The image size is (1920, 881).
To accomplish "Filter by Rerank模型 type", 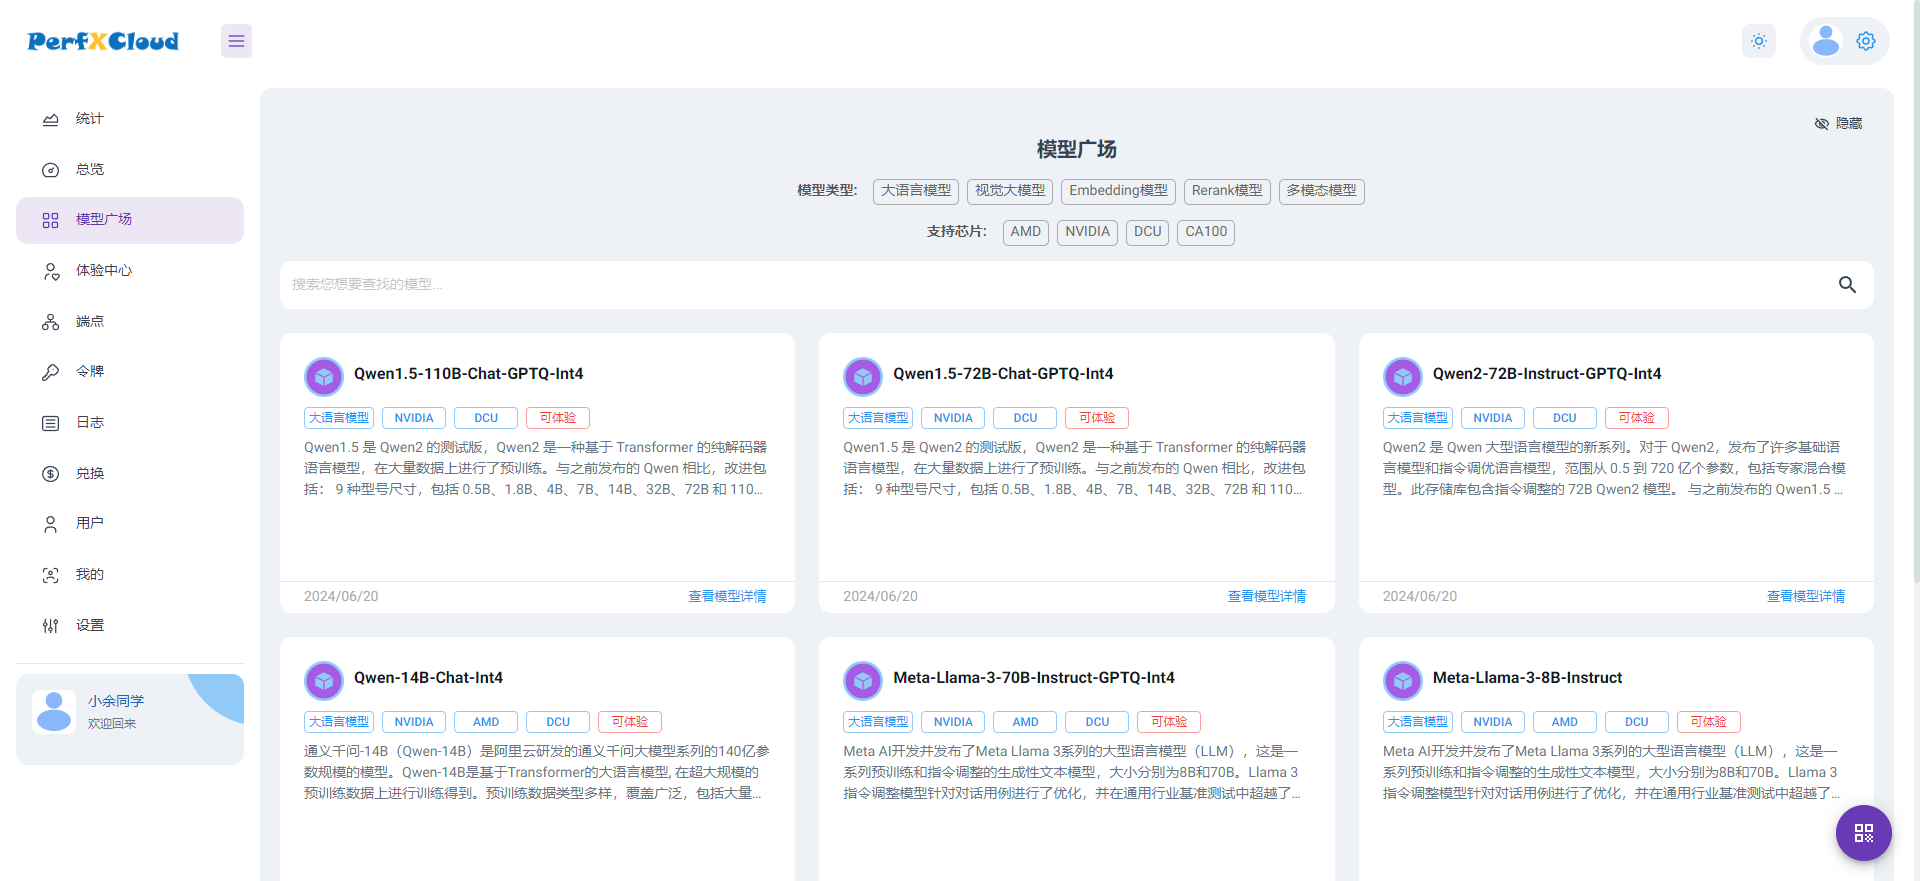I will (1227, 191).
